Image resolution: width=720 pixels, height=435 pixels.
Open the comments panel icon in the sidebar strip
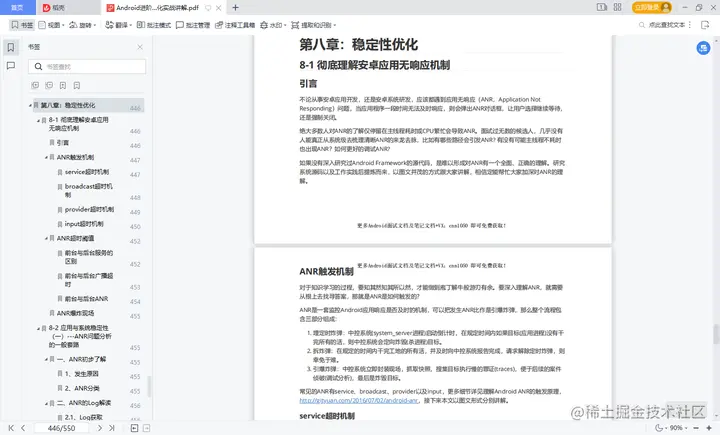pos(11,66)
